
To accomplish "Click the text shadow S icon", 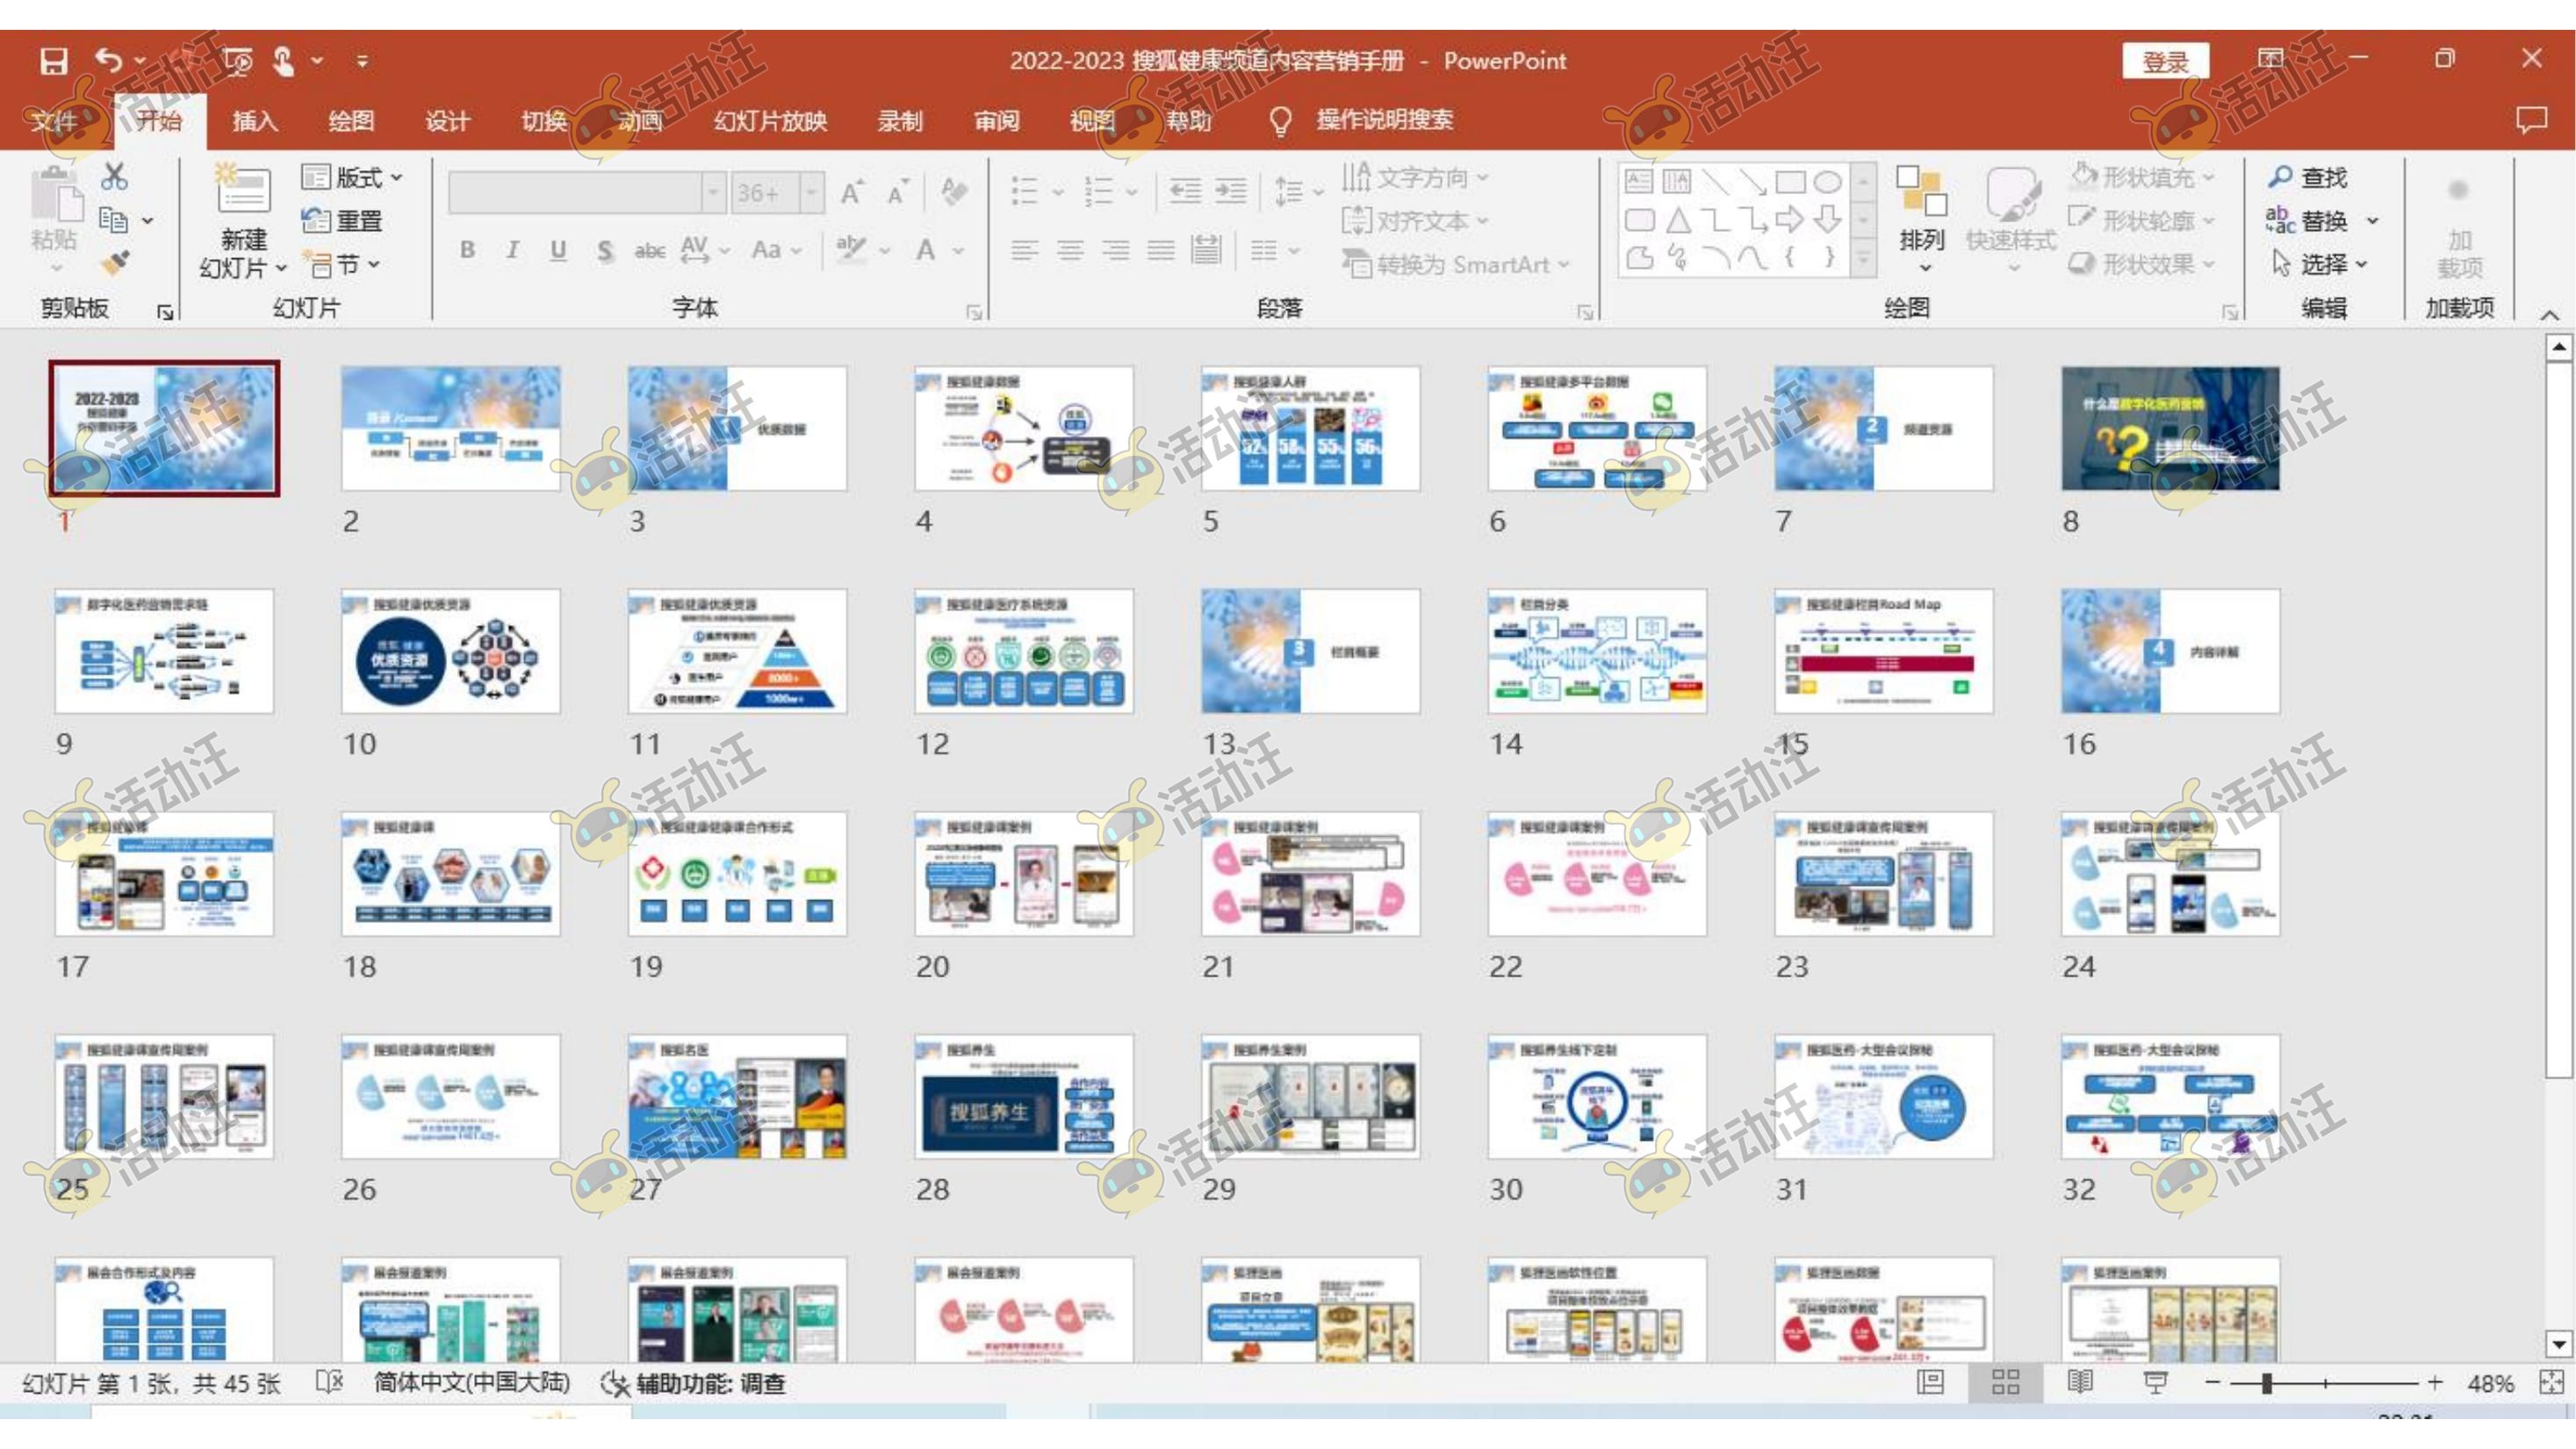I will 605,250.
